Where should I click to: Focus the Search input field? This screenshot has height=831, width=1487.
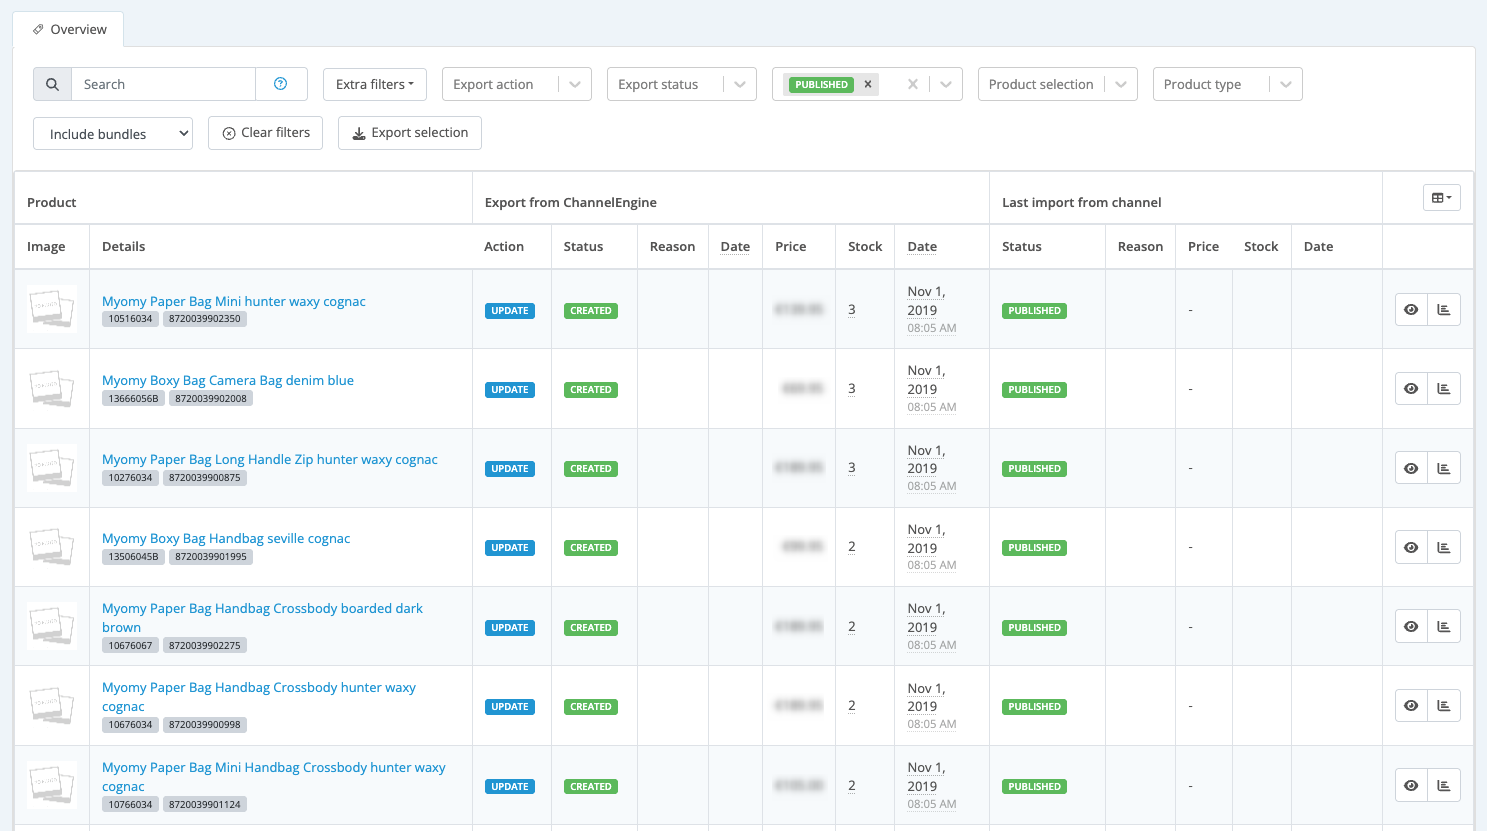point(163,84)
